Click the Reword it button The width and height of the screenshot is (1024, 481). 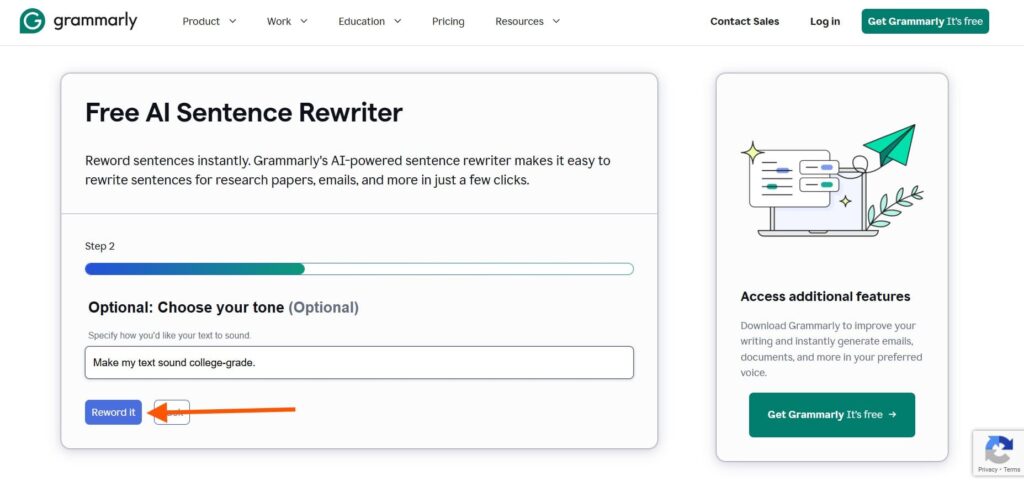point(113,412)
